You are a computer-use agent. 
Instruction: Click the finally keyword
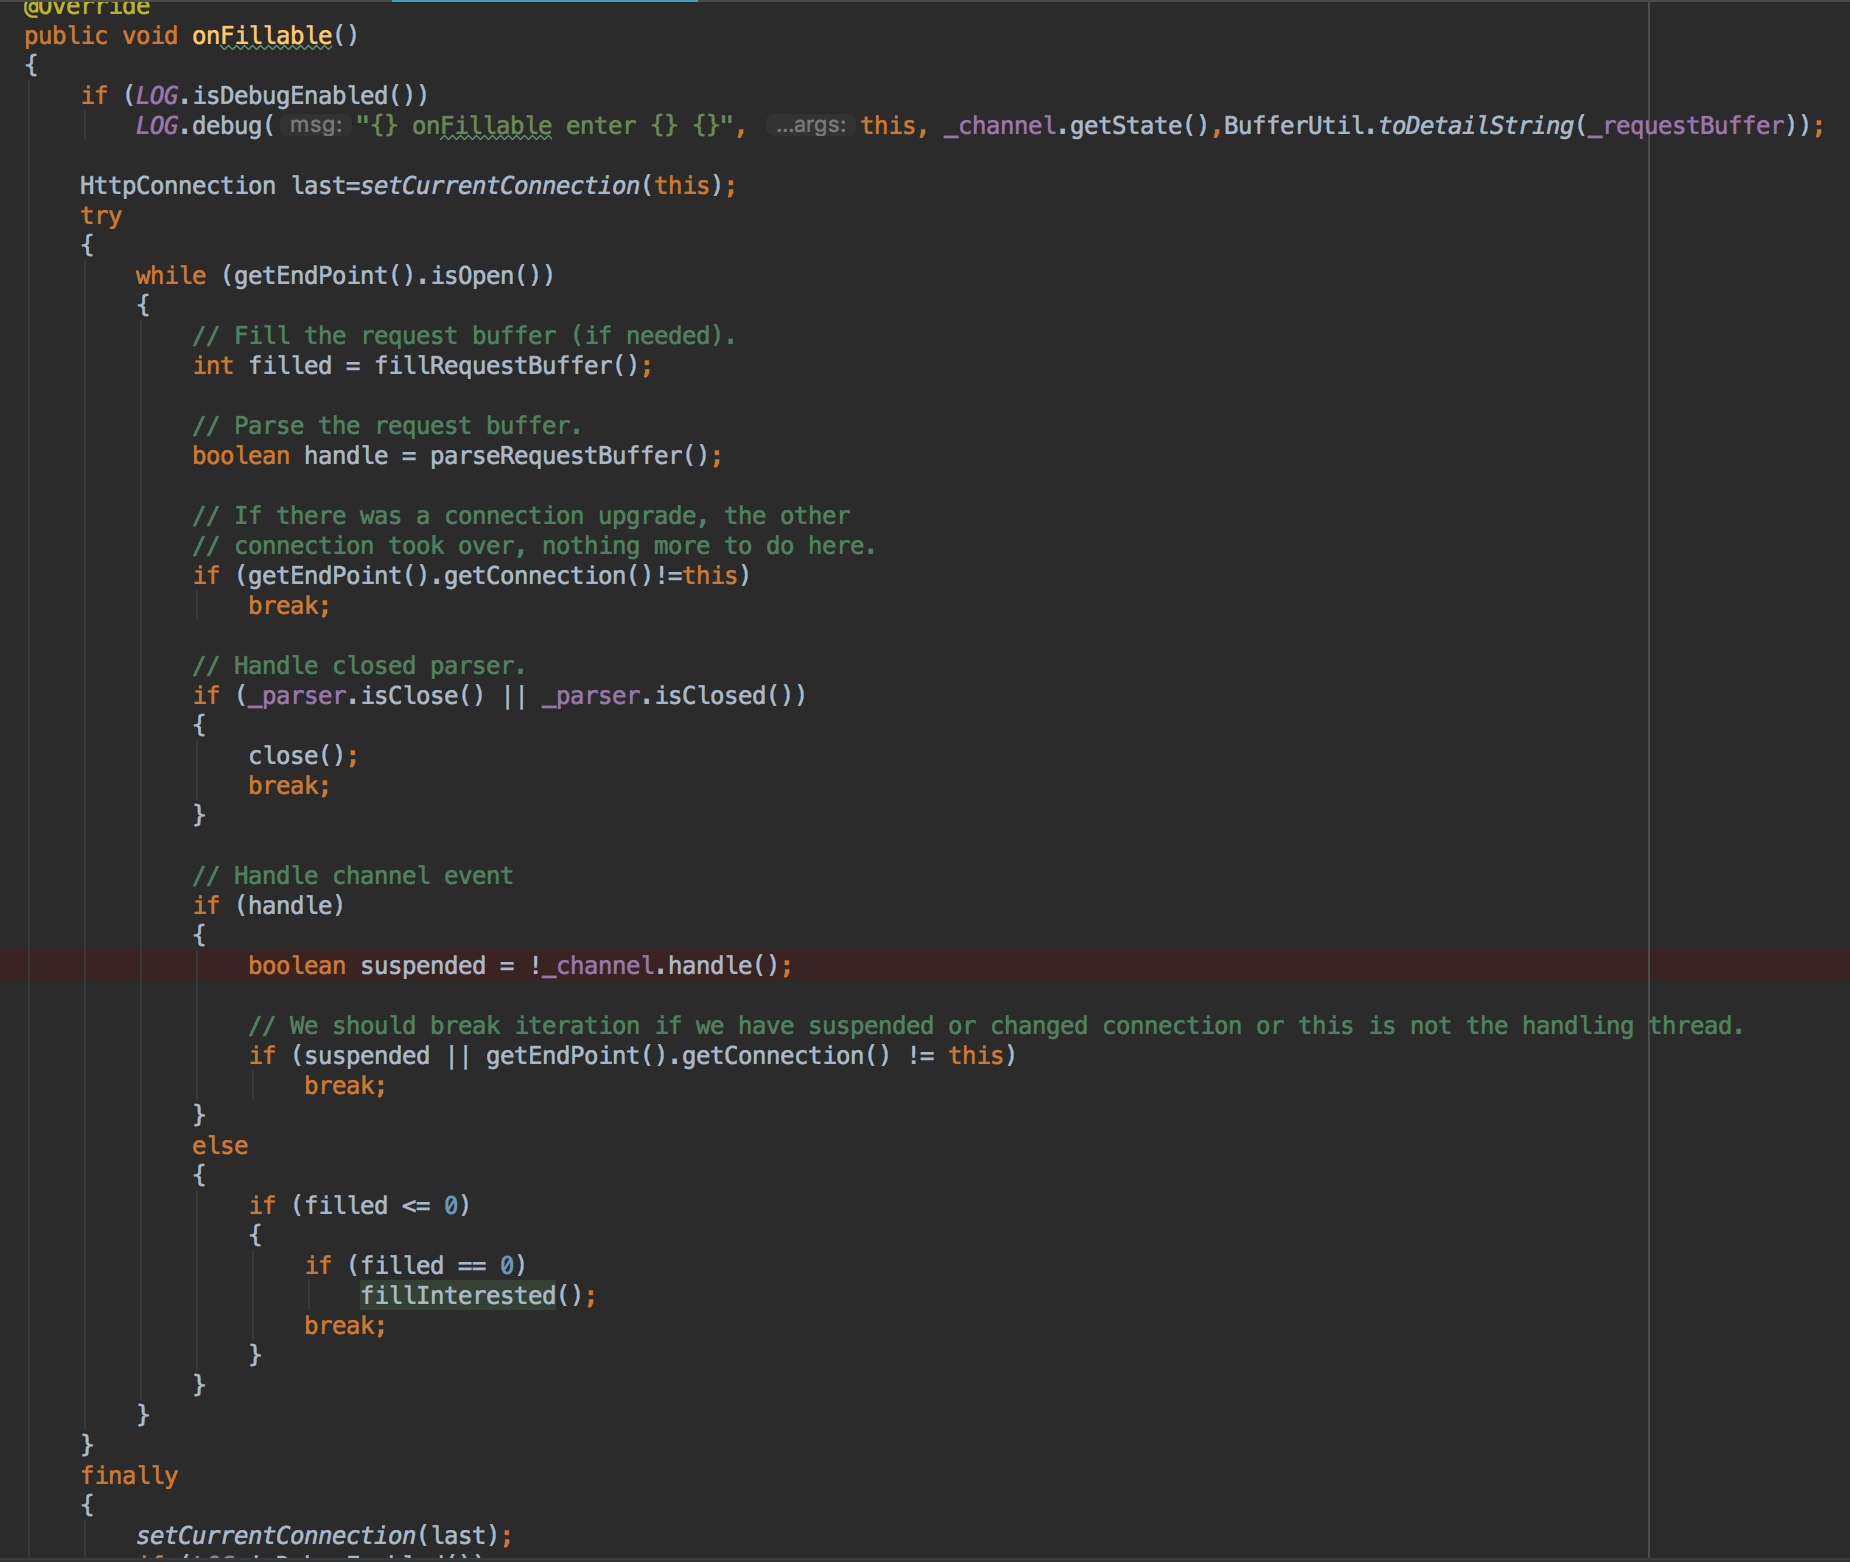pyautogui.click(x=129, y=1476)
